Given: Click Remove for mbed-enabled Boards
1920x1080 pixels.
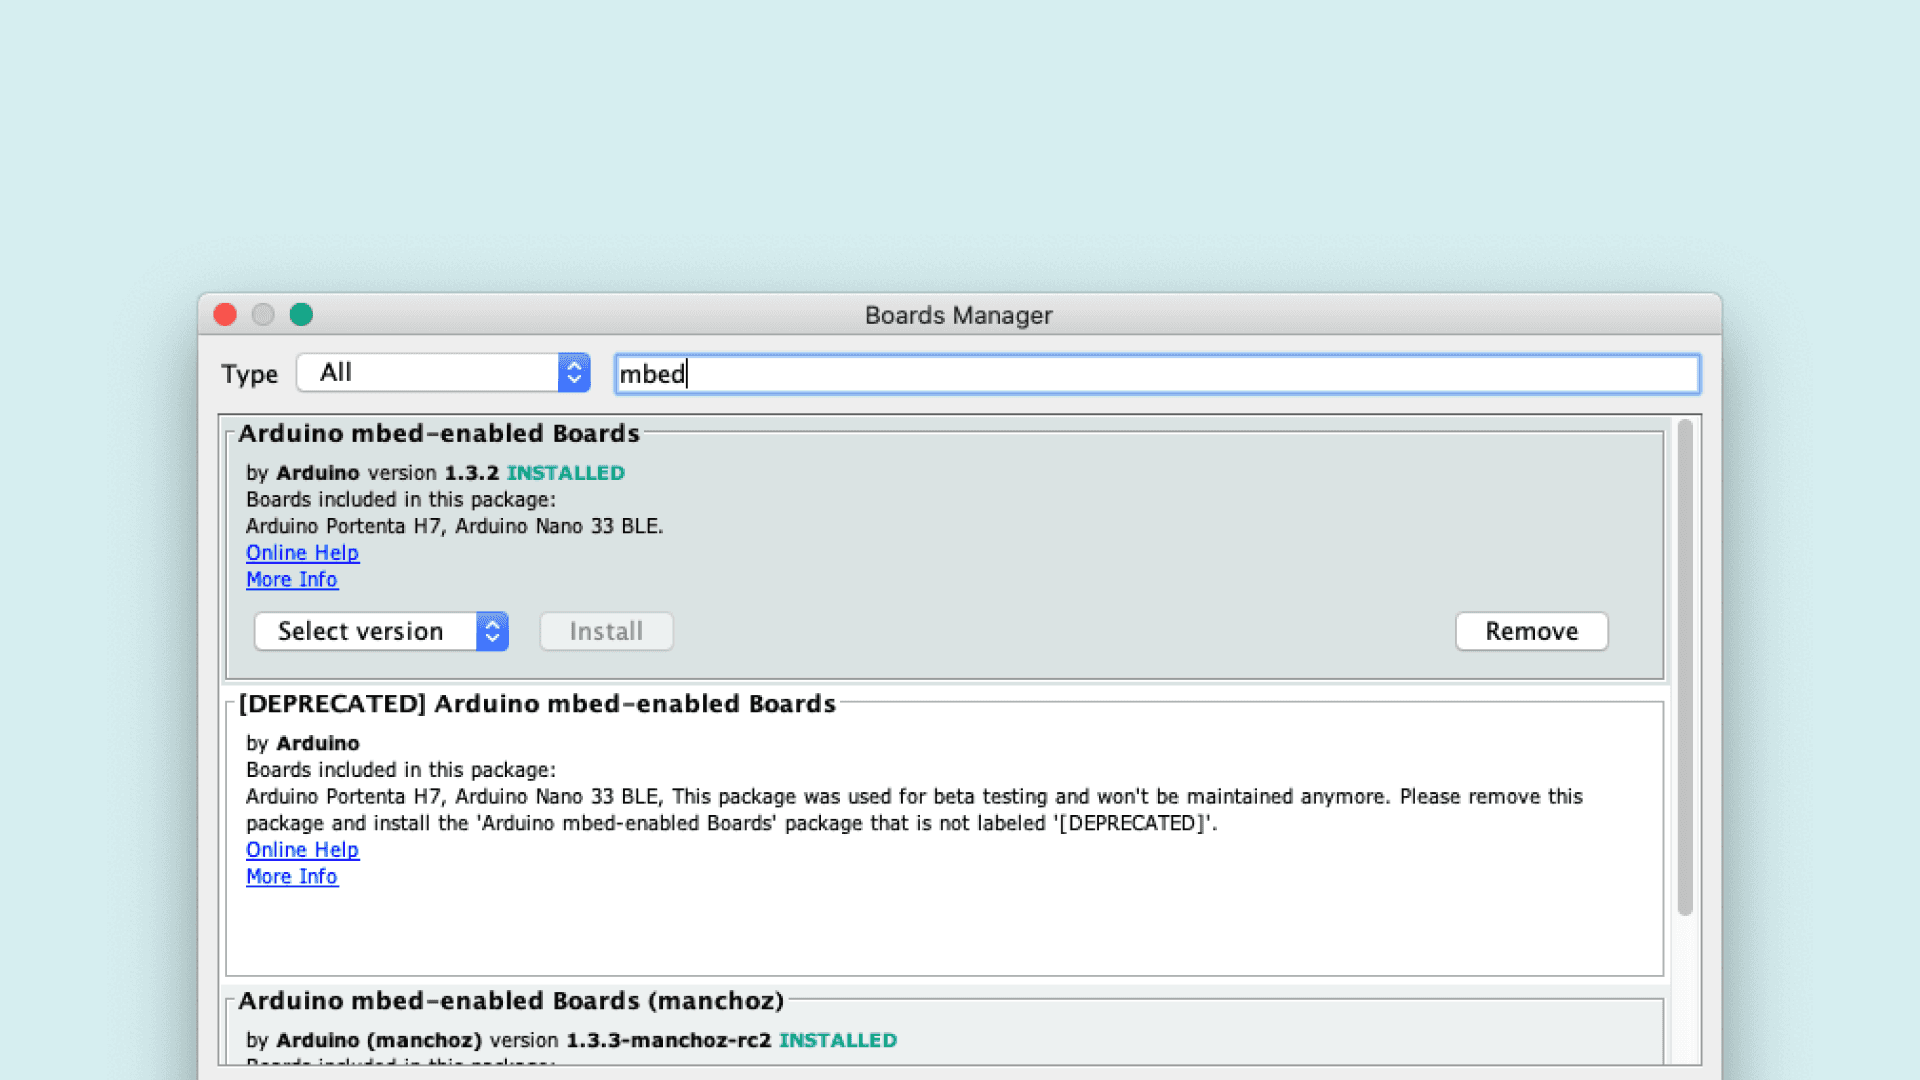Looking at the screenshot, I should point(1531,631).
